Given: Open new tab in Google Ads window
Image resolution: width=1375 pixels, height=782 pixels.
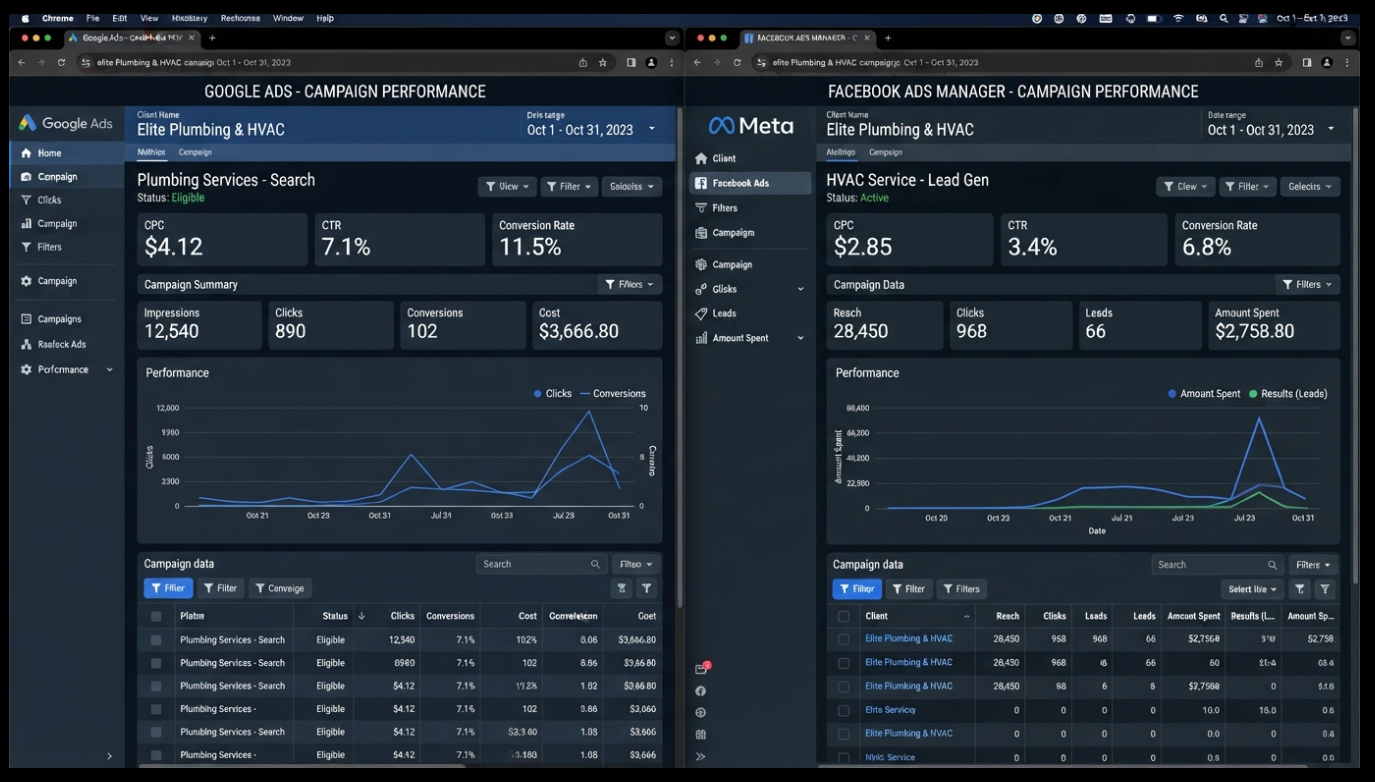Looking at the screenshot, I should coord(212,38).
